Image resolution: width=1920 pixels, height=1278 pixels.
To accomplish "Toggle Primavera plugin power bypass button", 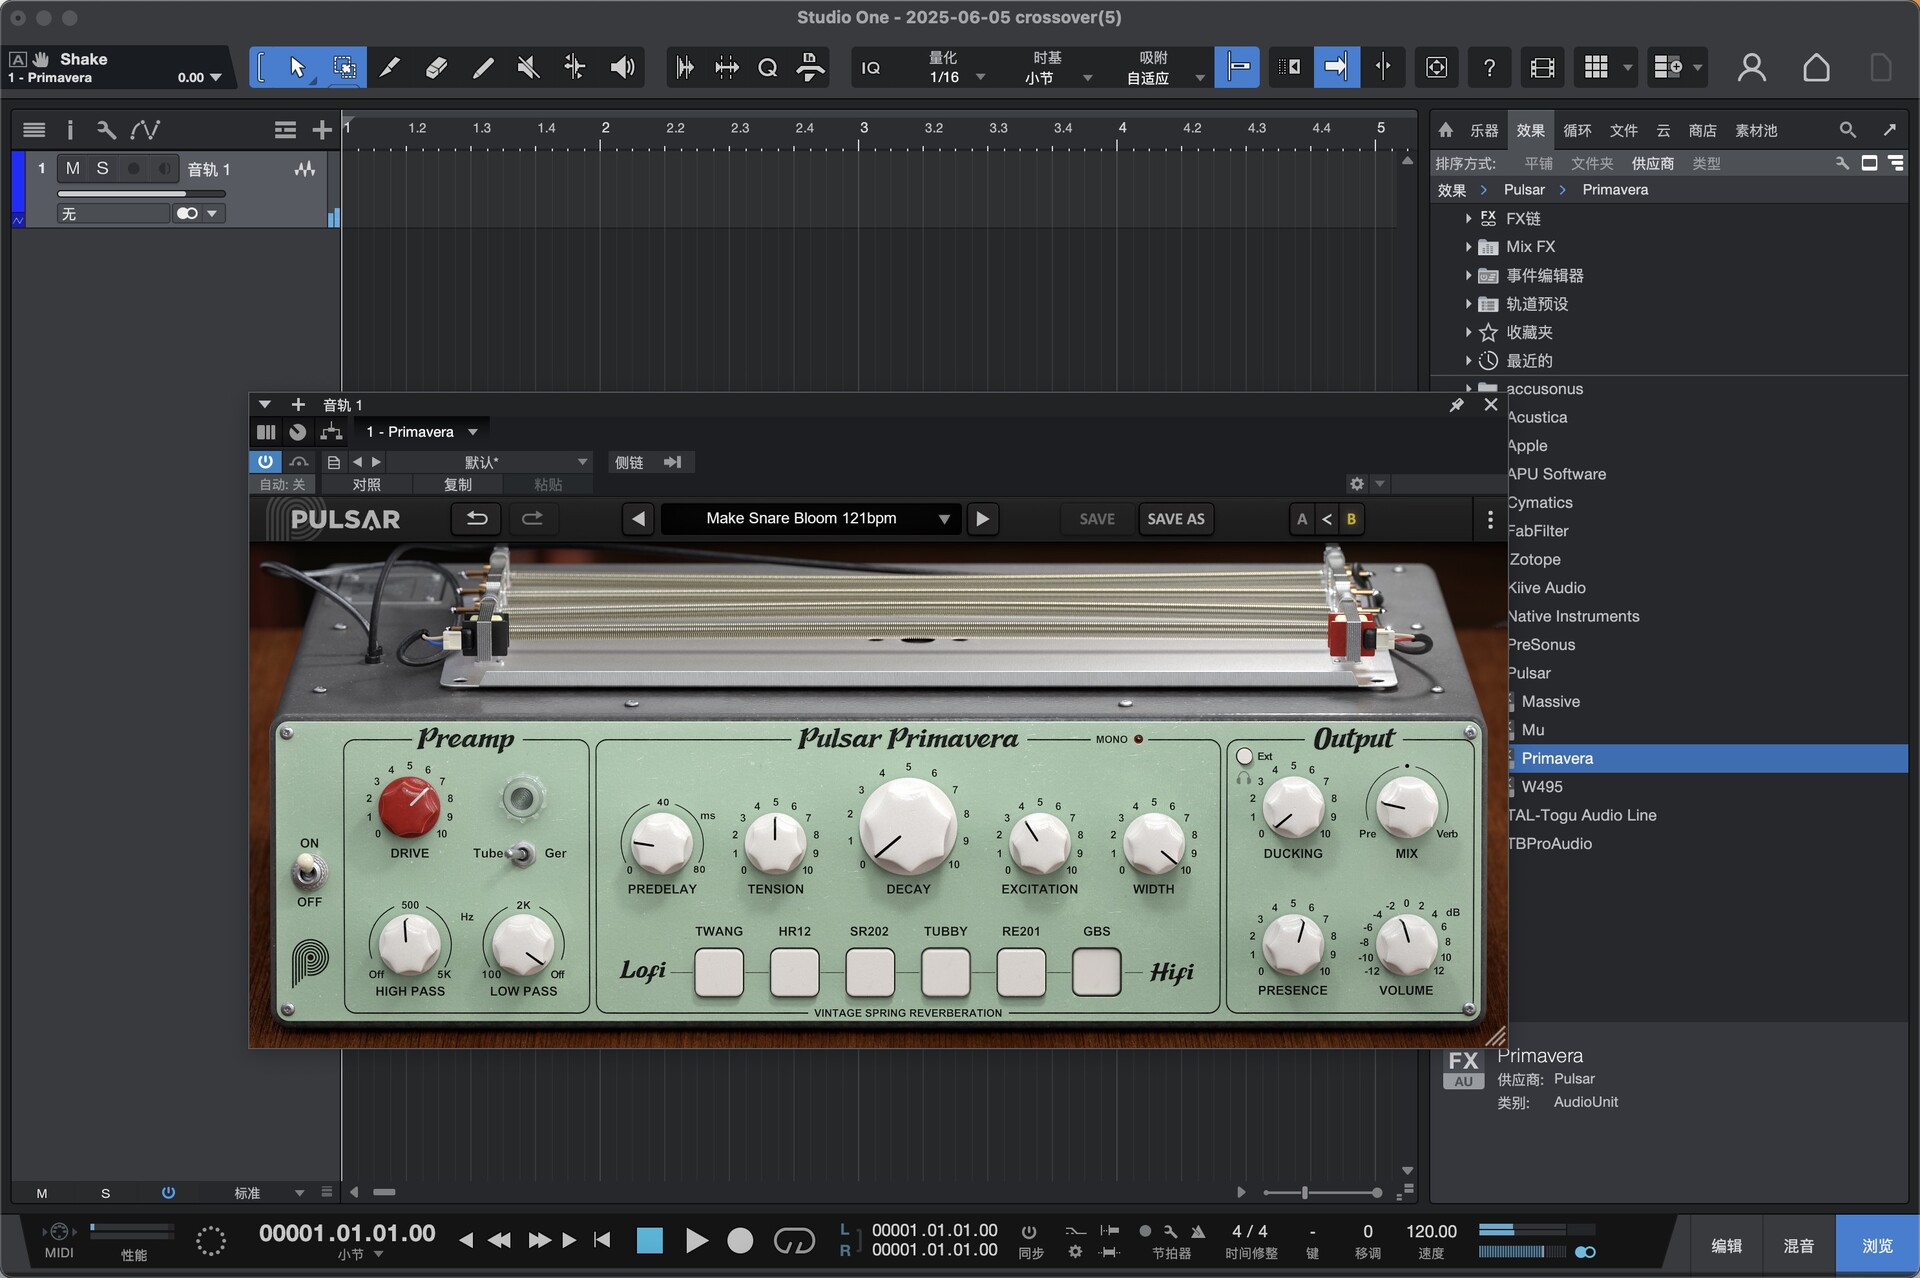I will point(265,462).
